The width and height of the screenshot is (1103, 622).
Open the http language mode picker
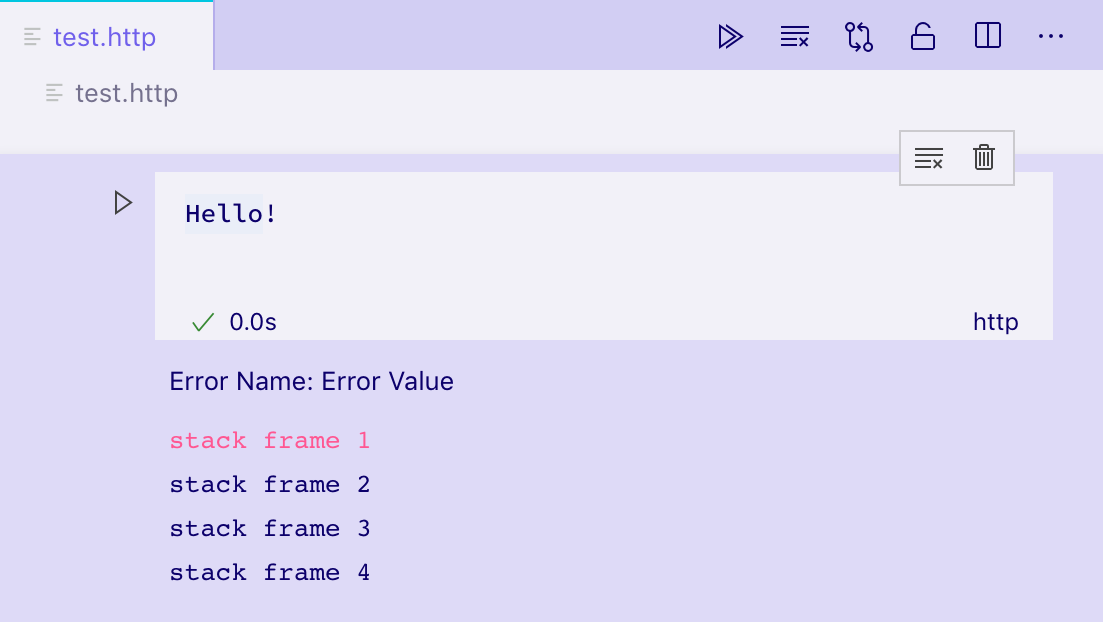[x=995, y=321]
